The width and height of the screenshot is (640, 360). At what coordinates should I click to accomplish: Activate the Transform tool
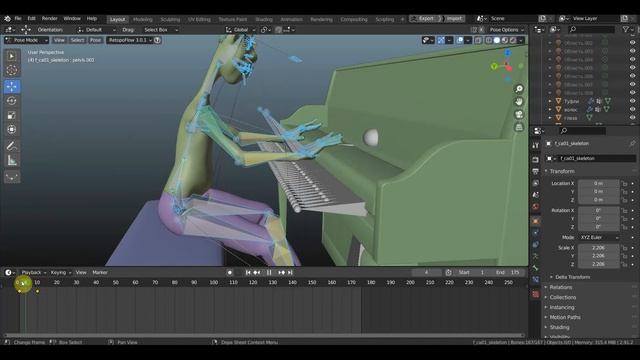click(x=12, y=129)
